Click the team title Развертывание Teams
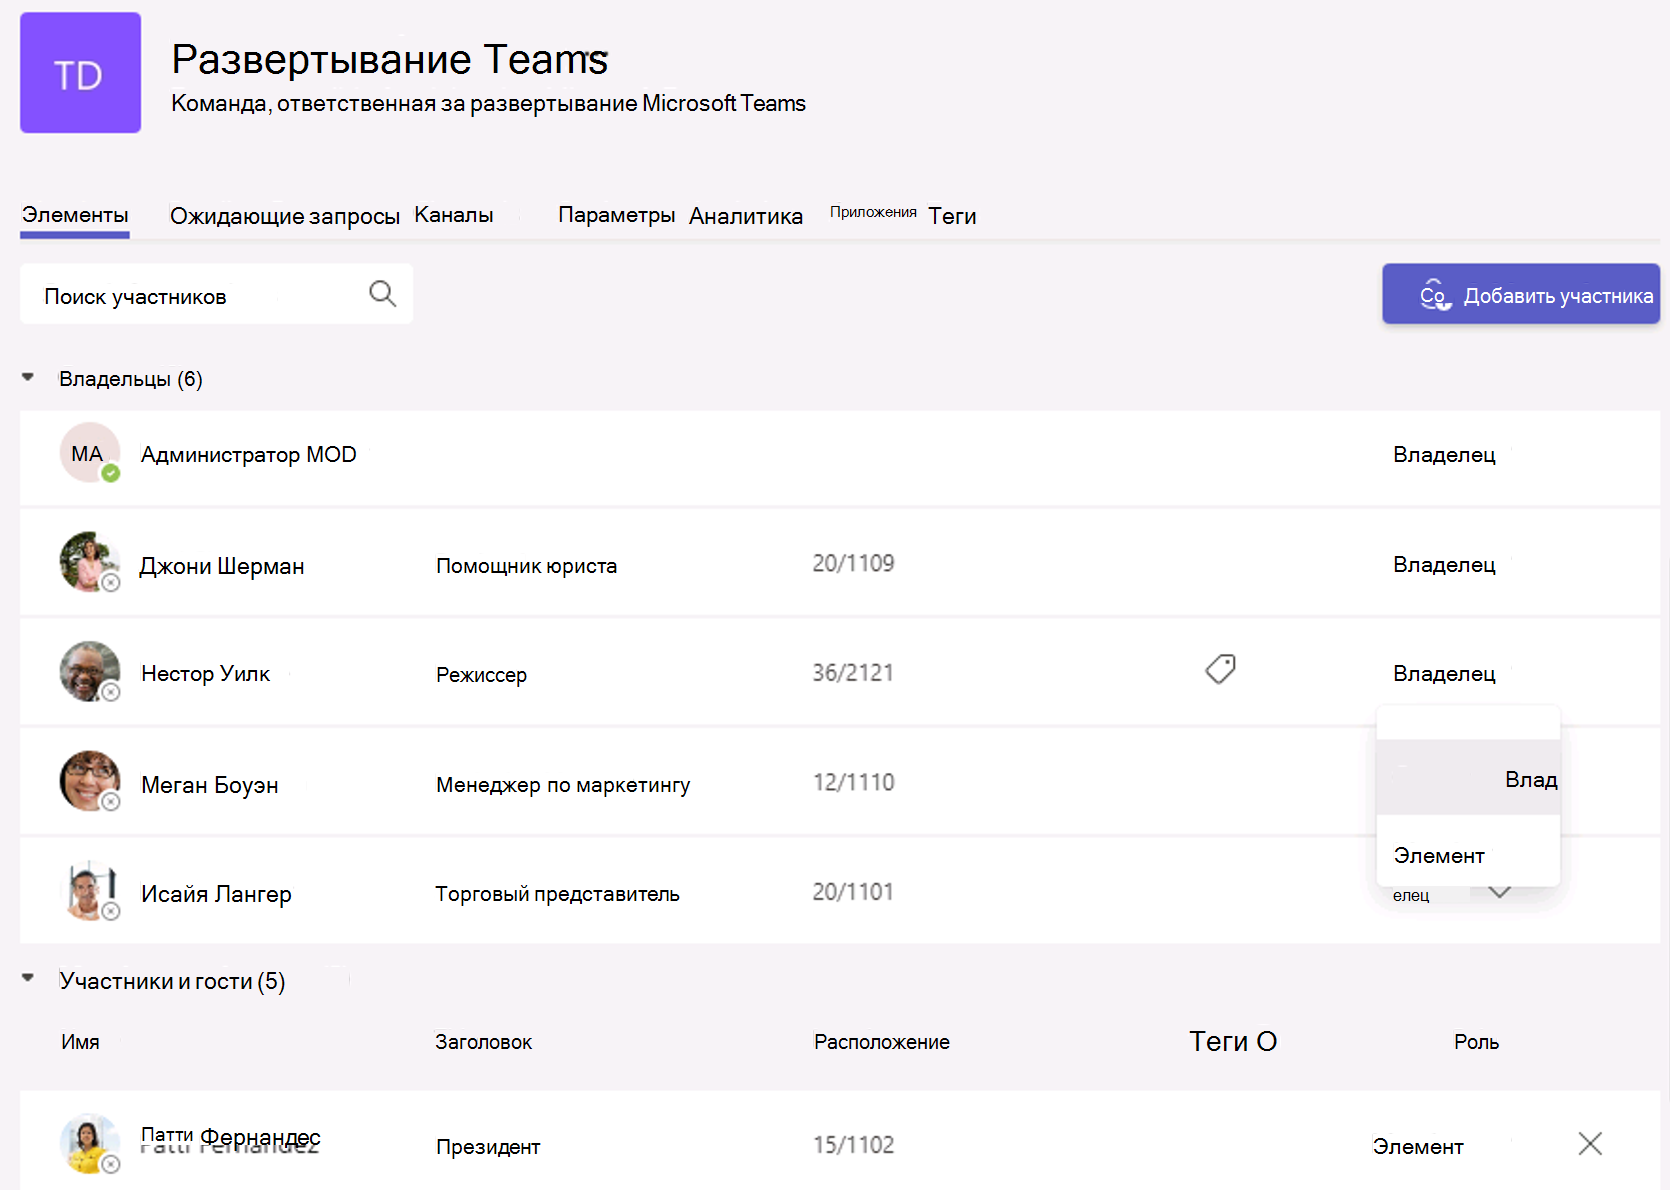This screenshot has height=1190, width=1670. pyautogui.click(x=389, y=59)
